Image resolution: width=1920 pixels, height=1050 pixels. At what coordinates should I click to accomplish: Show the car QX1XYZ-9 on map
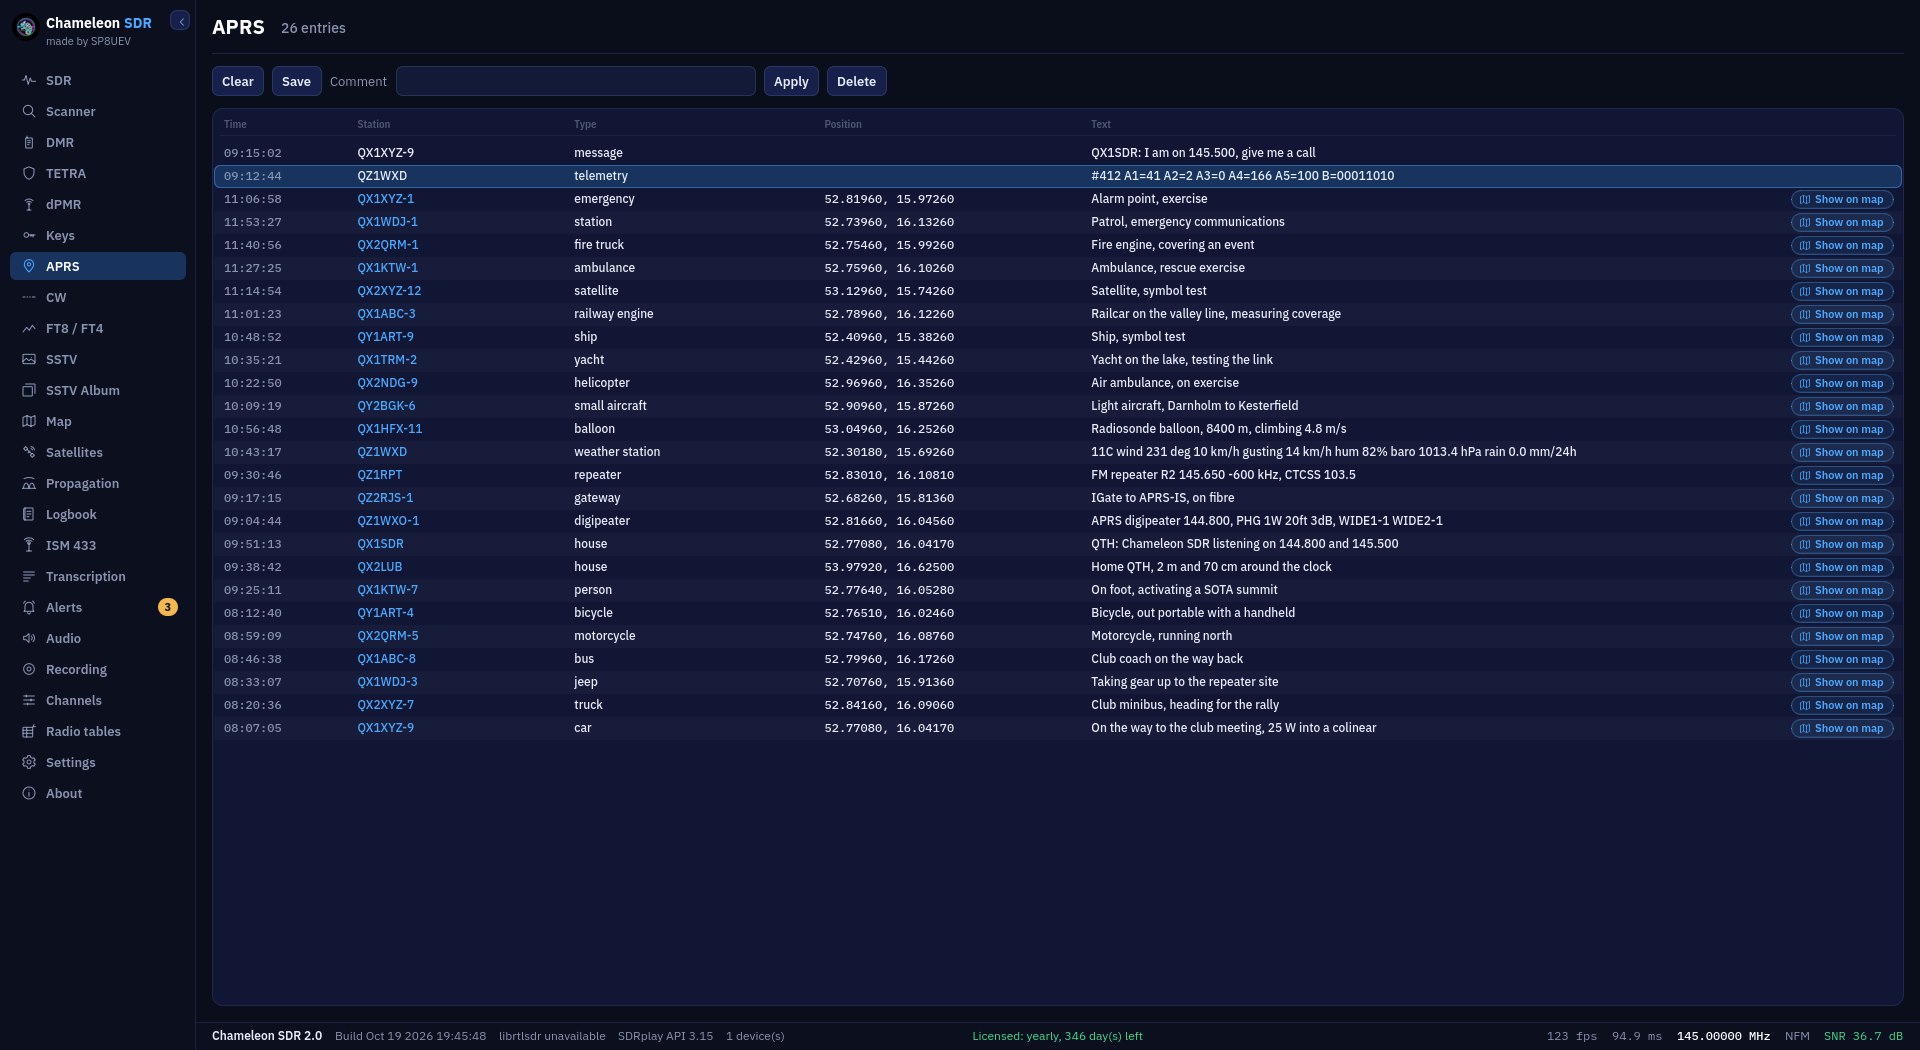pos(1842,728)
